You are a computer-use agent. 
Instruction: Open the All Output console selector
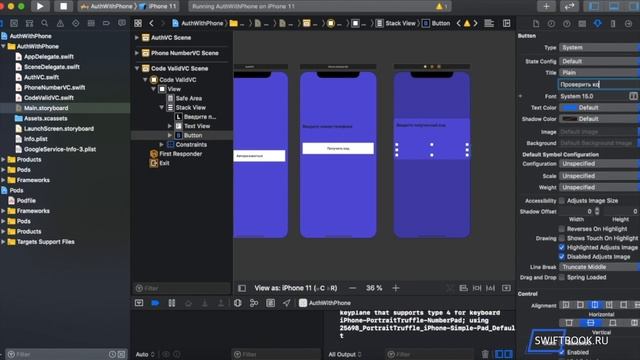click(x=345, y=354)
